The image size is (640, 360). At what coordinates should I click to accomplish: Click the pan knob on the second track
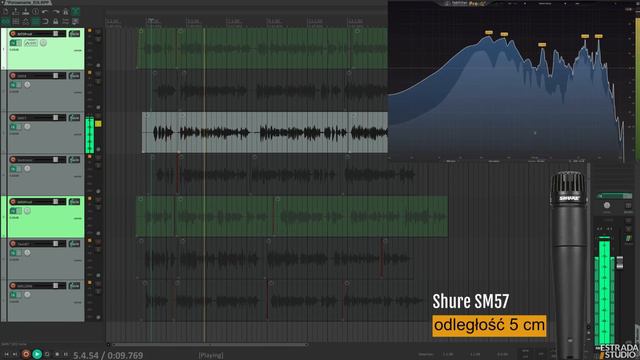pos(27,85)
